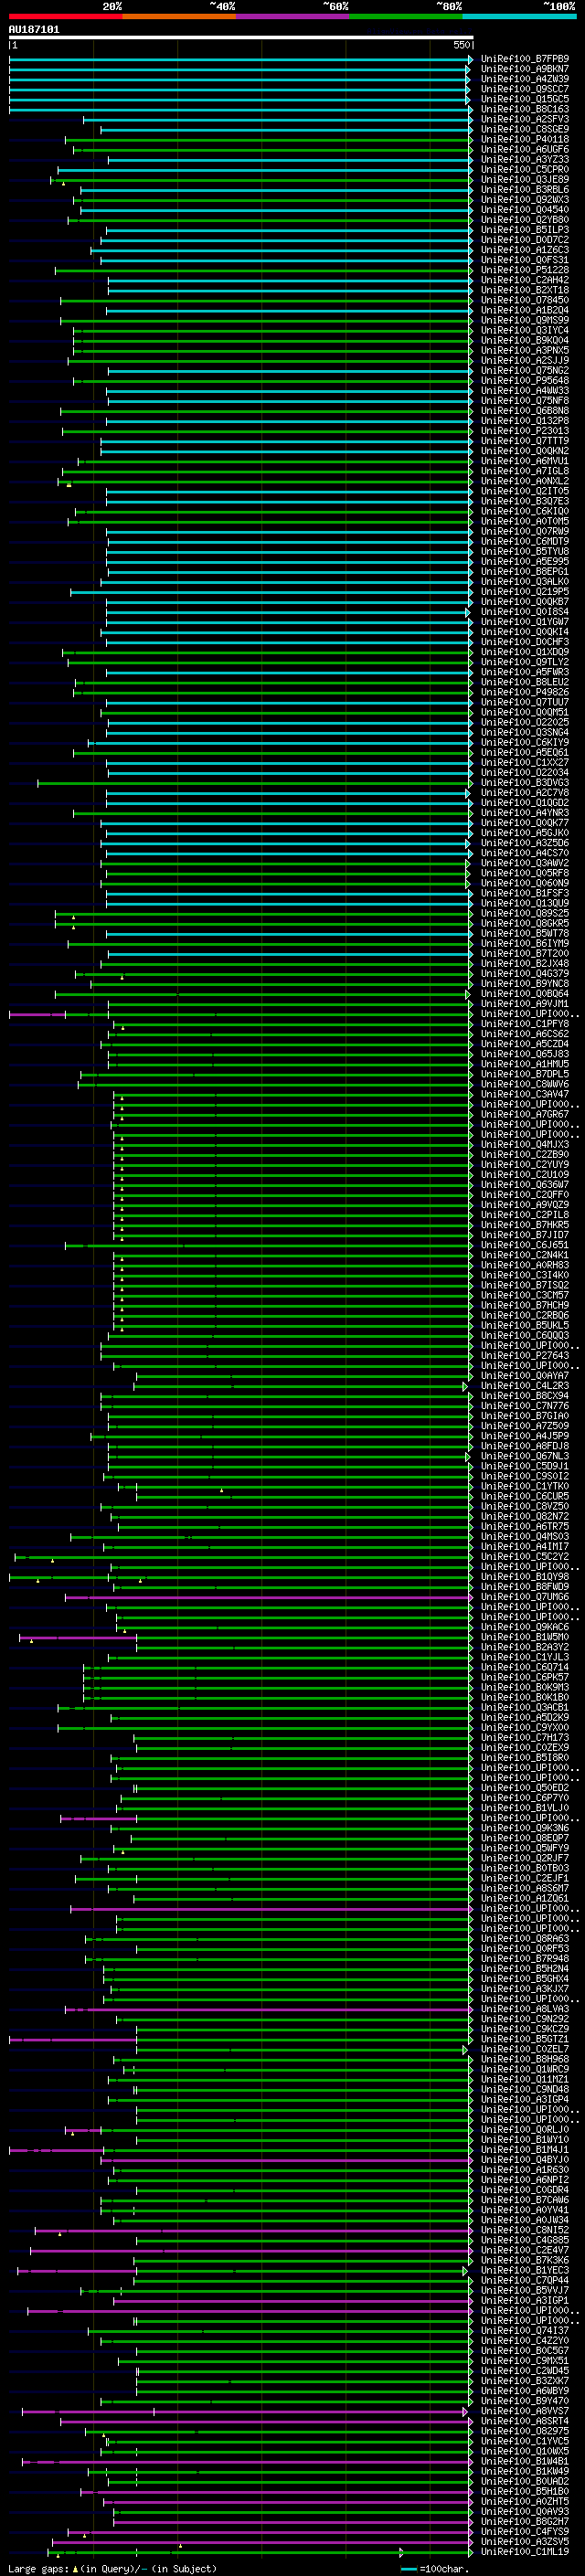Open hit UniRef100_A9BKN7
The image size is (585, 2576).
(x=525, y=69)
